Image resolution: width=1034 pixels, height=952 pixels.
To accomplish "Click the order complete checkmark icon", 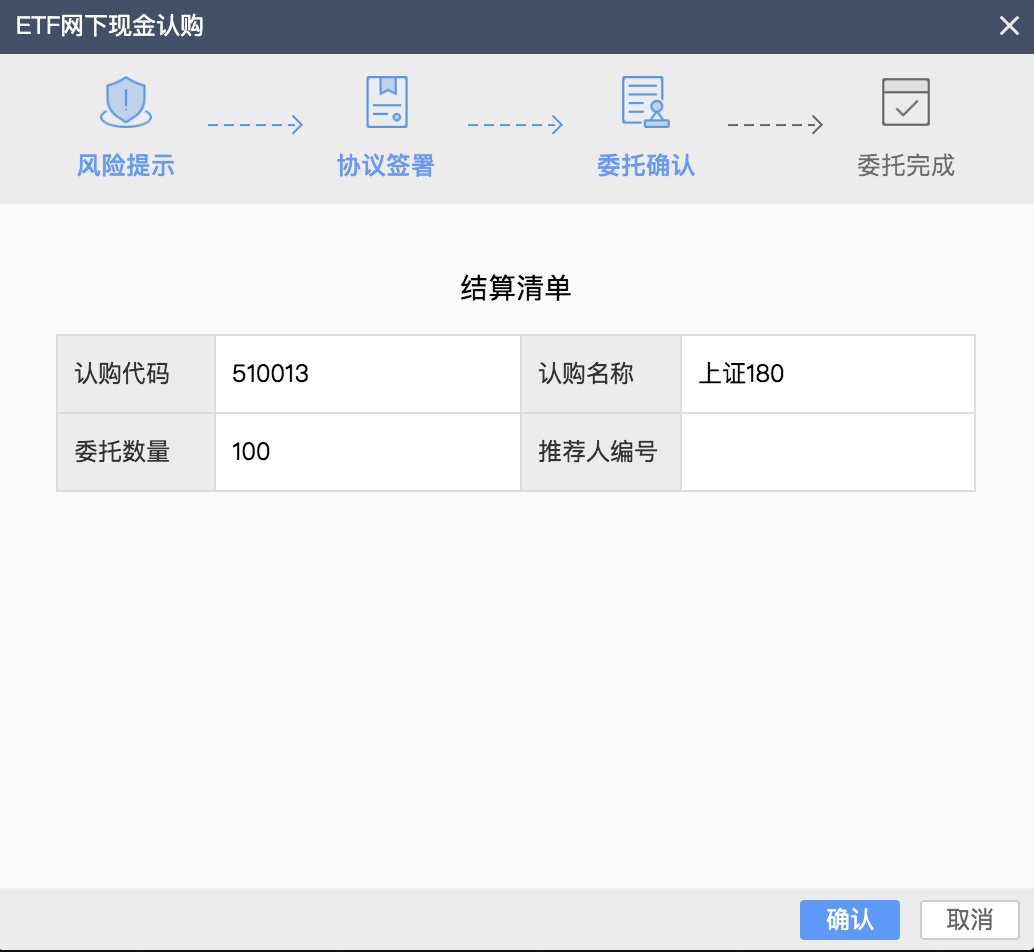I will (906, 102).
